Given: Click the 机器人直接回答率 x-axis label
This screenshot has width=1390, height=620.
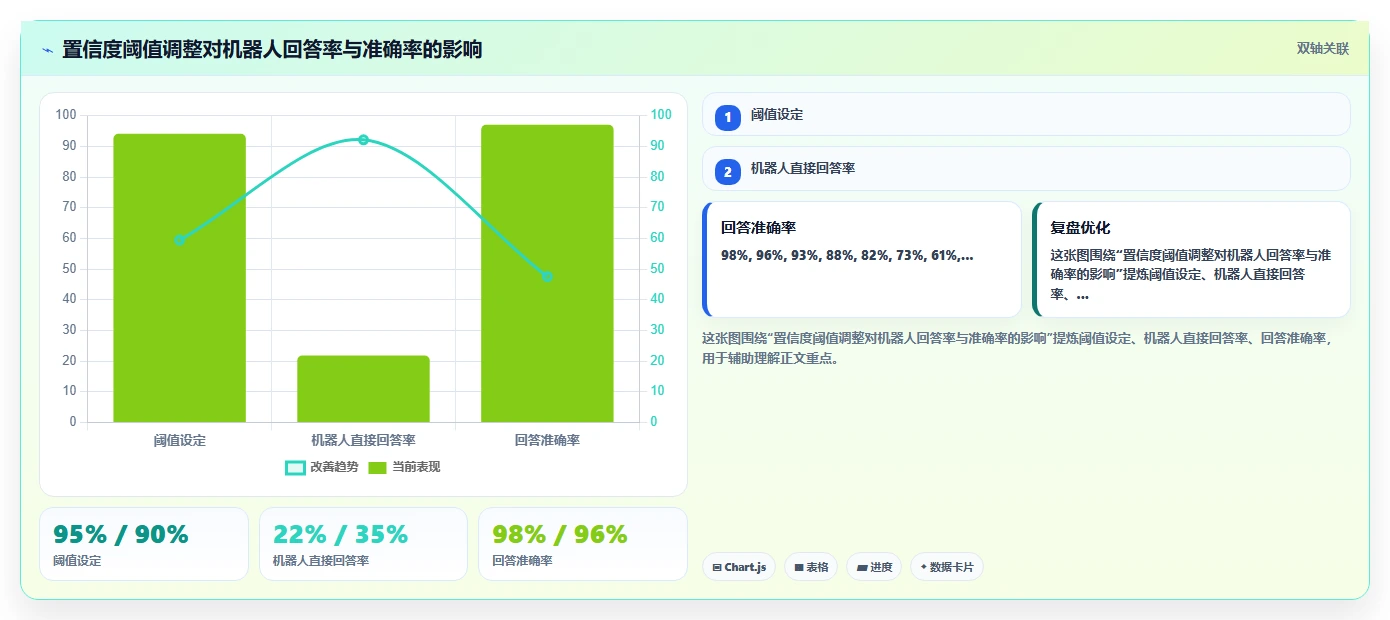Looking at the screenshot, I should click(x=363, y=440).
